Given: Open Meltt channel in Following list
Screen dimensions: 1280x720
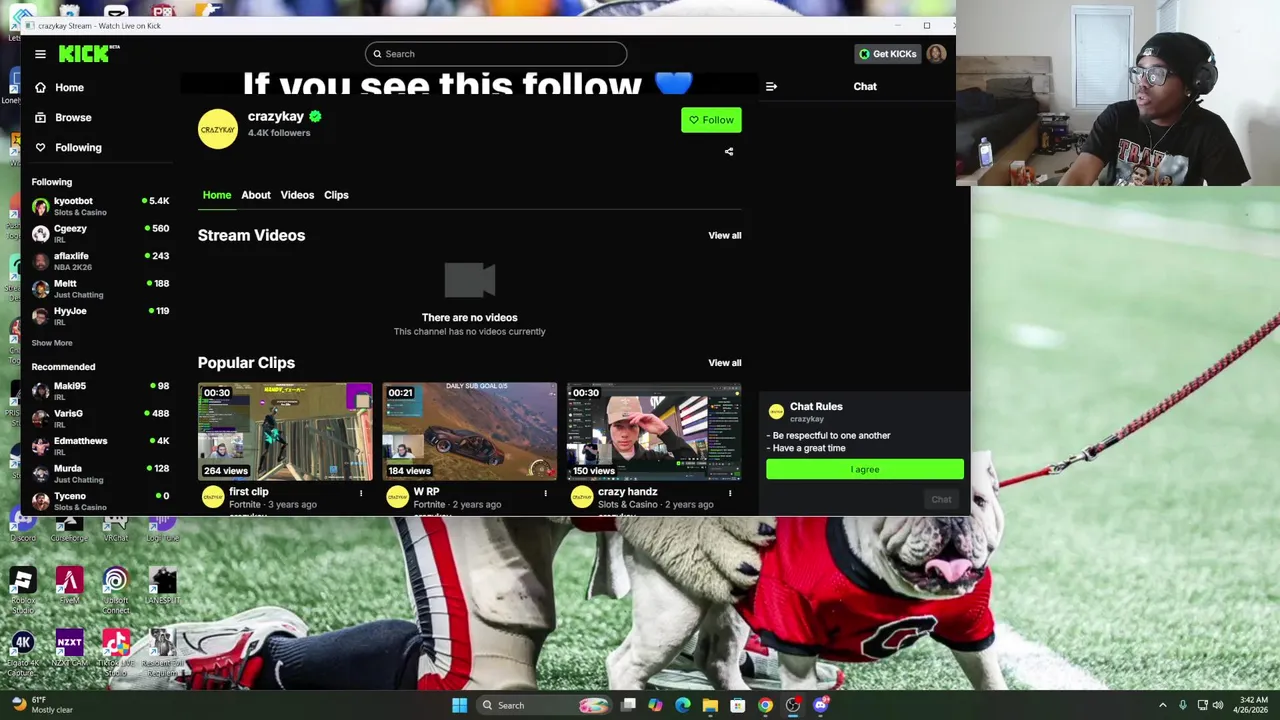Looking at the screenshot, I should point(100,289).
